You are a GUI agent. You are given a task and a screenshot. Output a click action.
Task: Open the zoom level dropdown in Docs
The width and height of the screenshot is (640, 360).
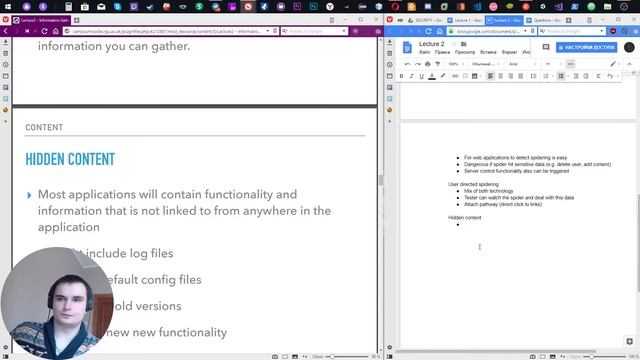[x=456, y=64]
